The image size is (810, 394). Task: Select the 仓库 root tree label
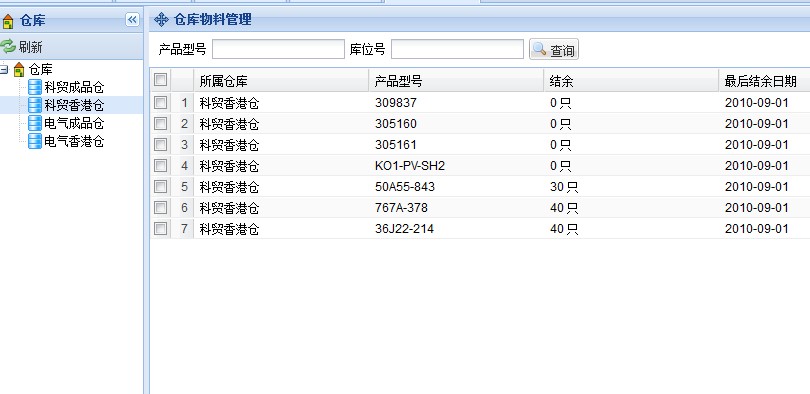pyautogui.click(x=40, y=69)
